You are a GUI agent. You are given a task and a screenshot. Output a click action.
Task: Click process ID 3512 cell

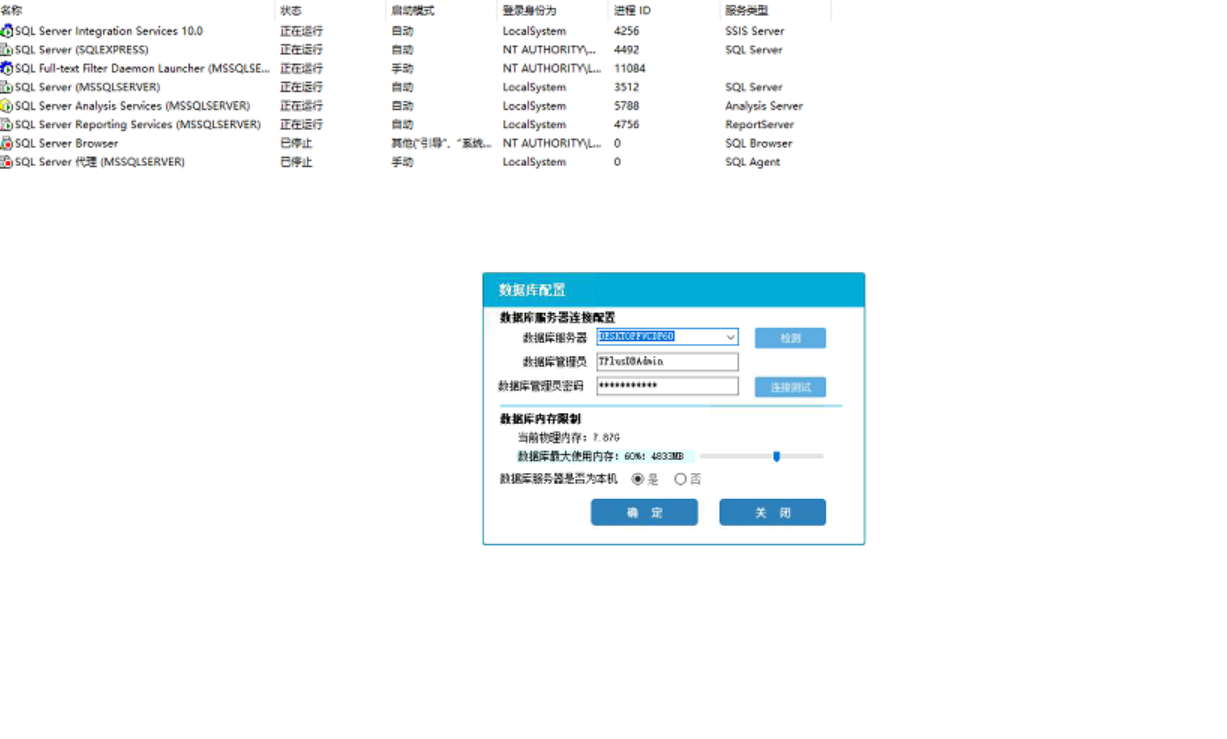[626, 87]
